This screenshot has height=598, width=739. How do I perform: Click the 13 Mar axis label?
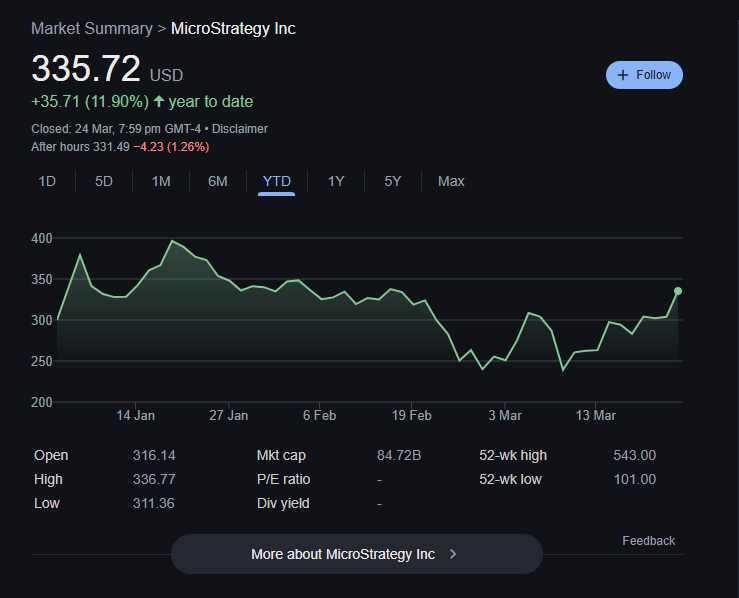click(596, 415)
